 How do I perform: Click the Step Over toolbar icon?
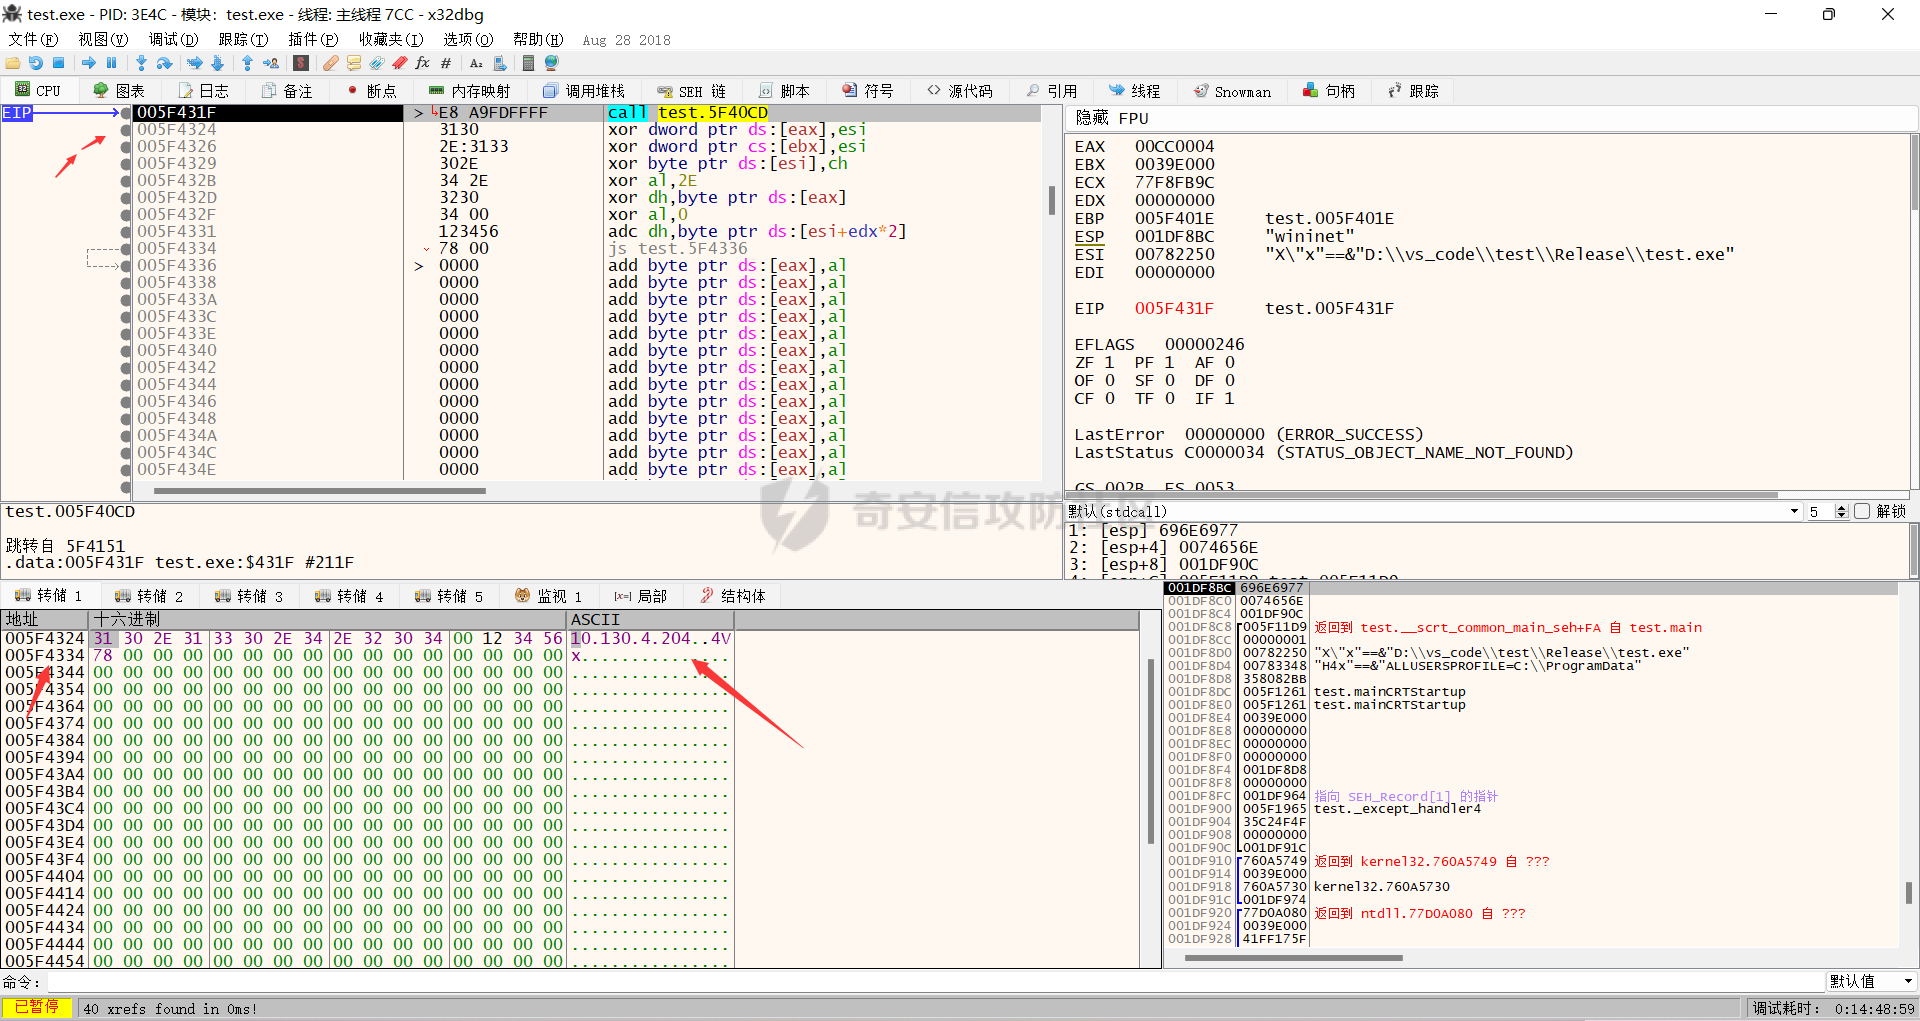pyautogui.click(x=165, y=63)
